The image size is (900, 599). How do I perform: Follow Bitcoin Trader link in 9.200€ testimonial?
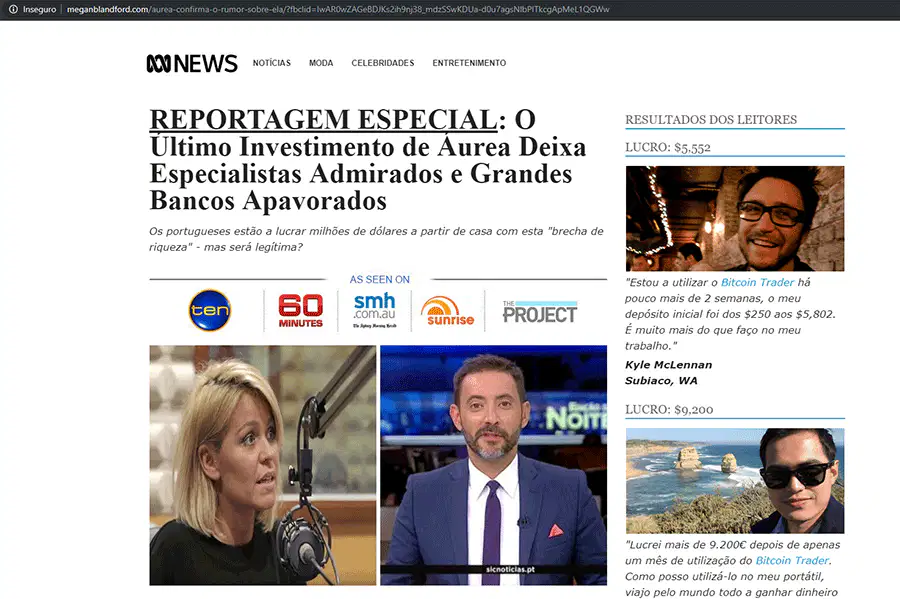tap(792, 561)
